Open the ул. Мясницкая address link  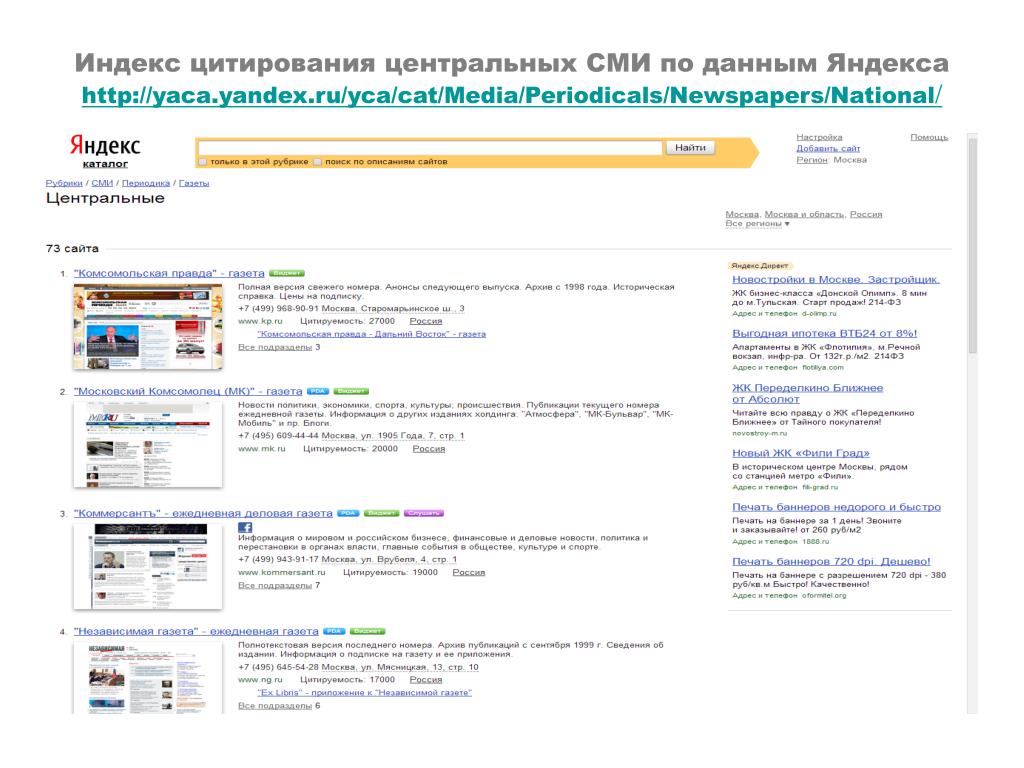tap(400, 667)
